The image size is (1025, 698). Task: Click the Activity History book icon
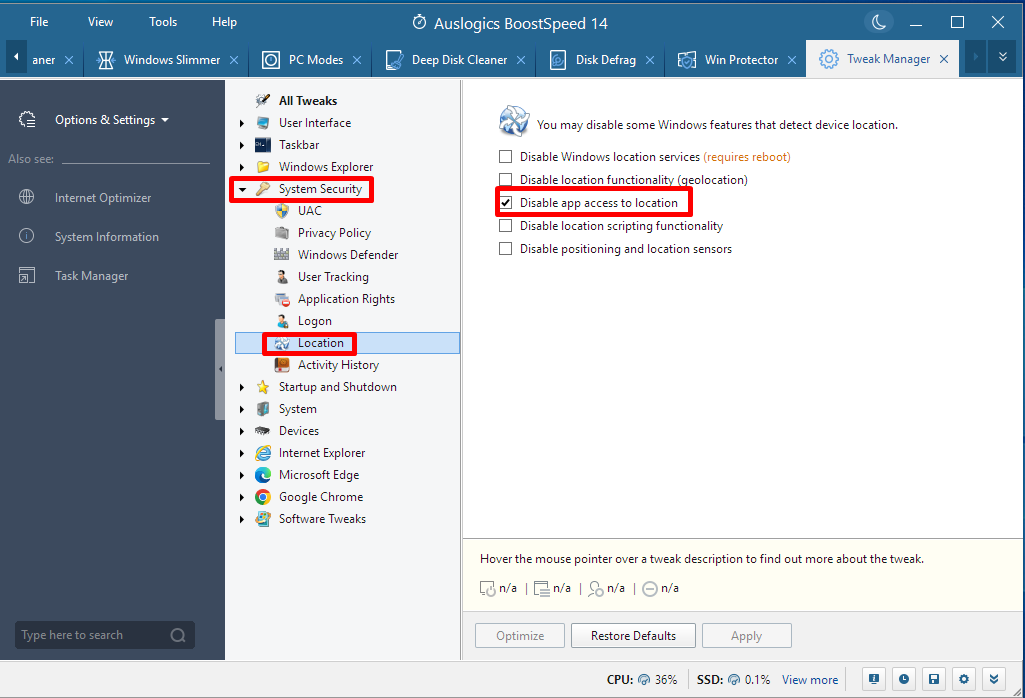coord(282,365)
